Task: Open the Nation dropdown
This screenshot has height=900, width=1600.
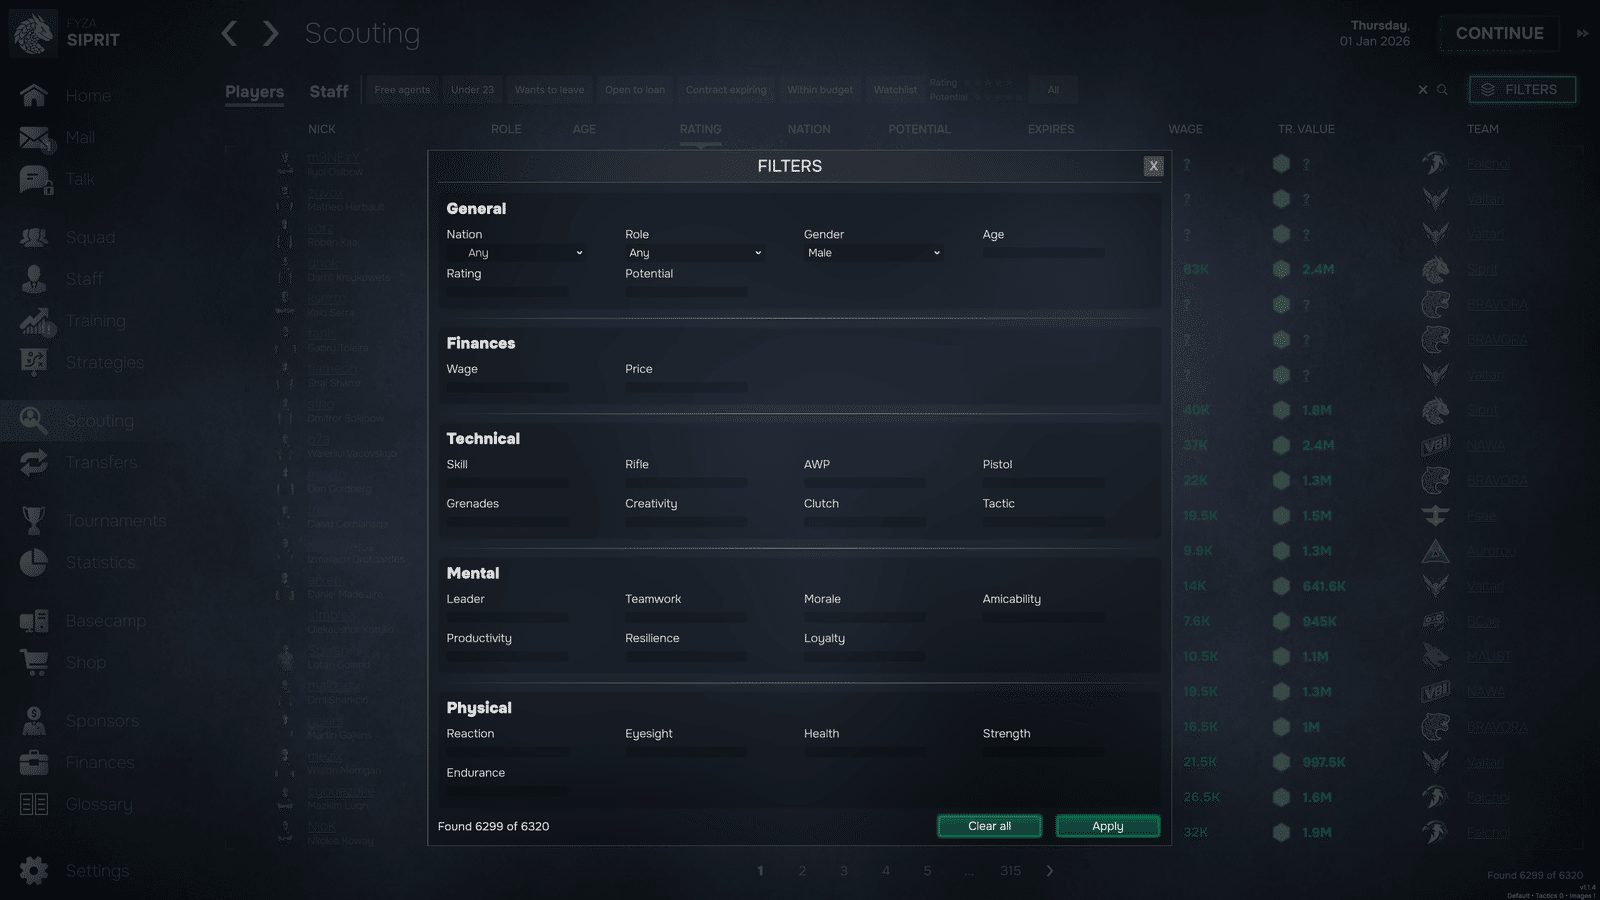Action: pos(515,253)
